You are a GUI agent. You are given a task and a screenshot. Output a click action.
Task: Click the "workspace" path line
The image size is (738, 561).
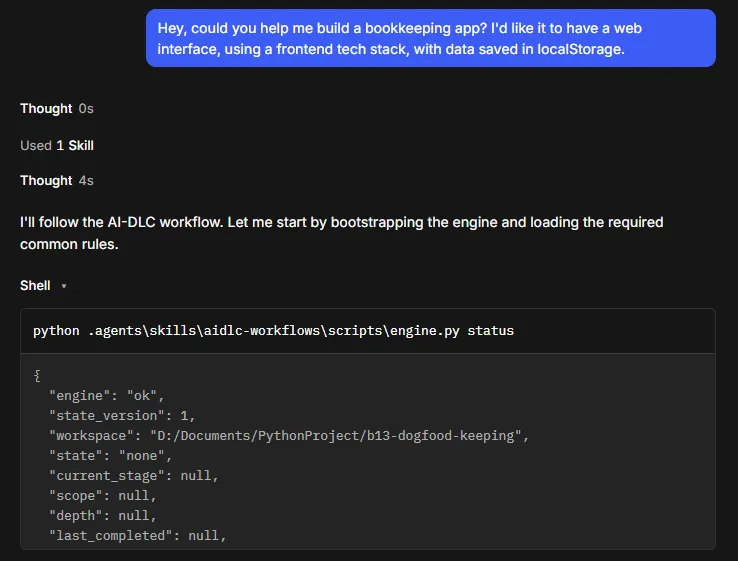tap(289, 436)
